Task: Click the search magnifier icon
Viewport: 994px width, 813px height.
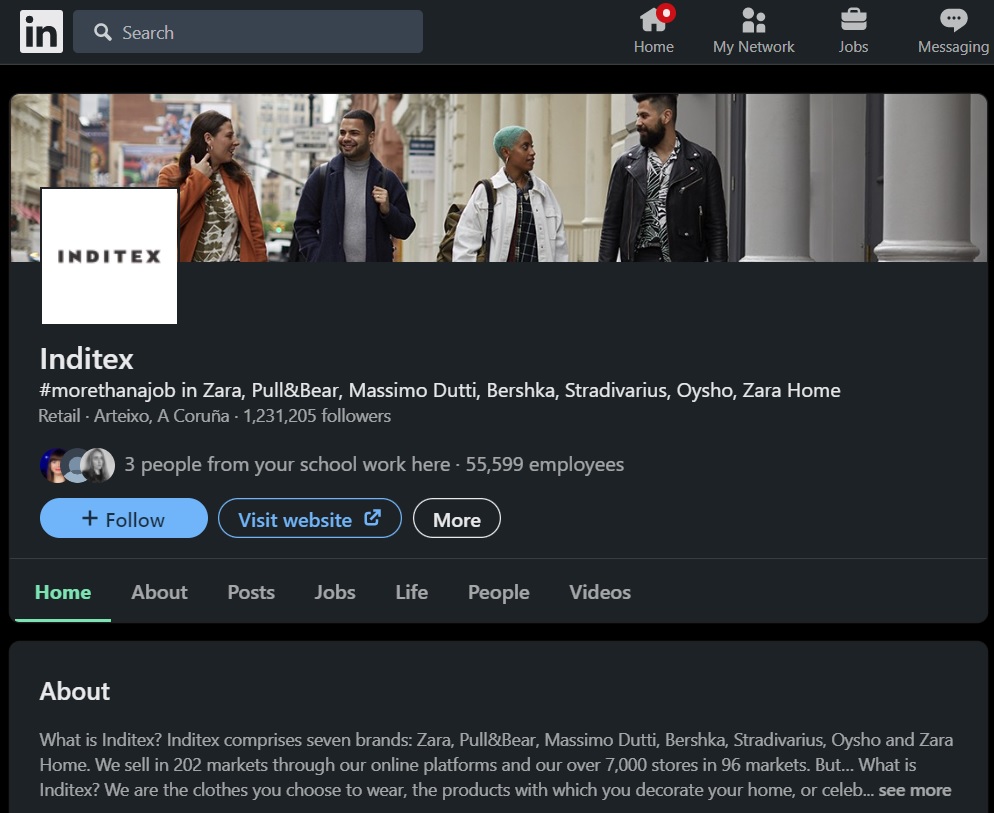Action: [103, 32]
